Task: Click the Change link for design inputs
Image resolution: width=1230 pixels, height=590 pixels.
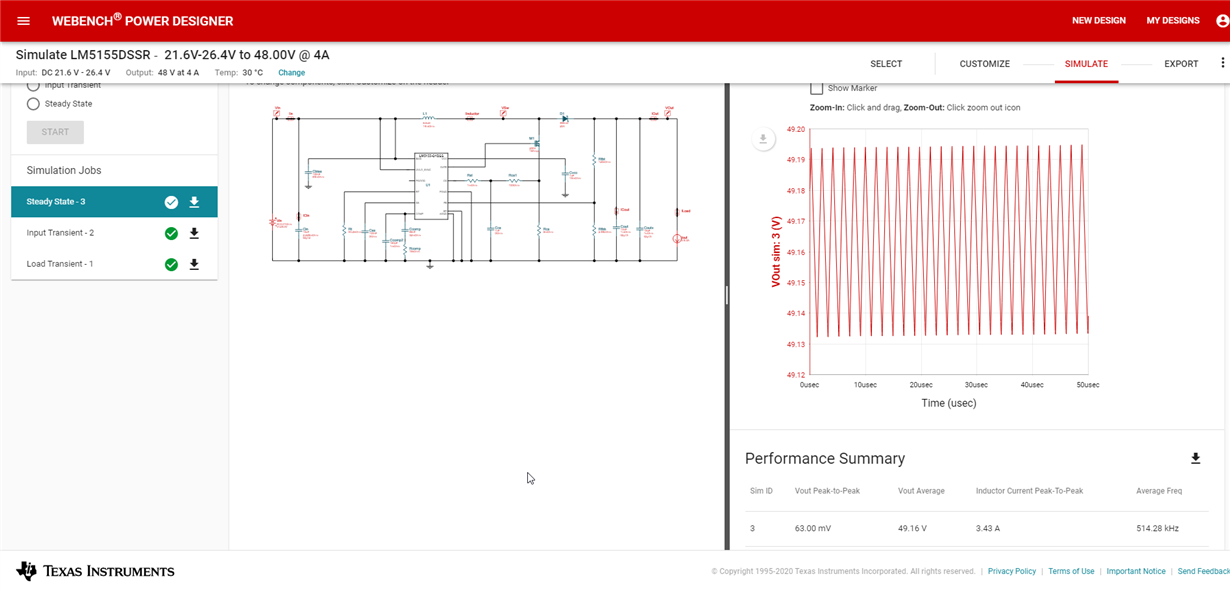Action: 292,73
